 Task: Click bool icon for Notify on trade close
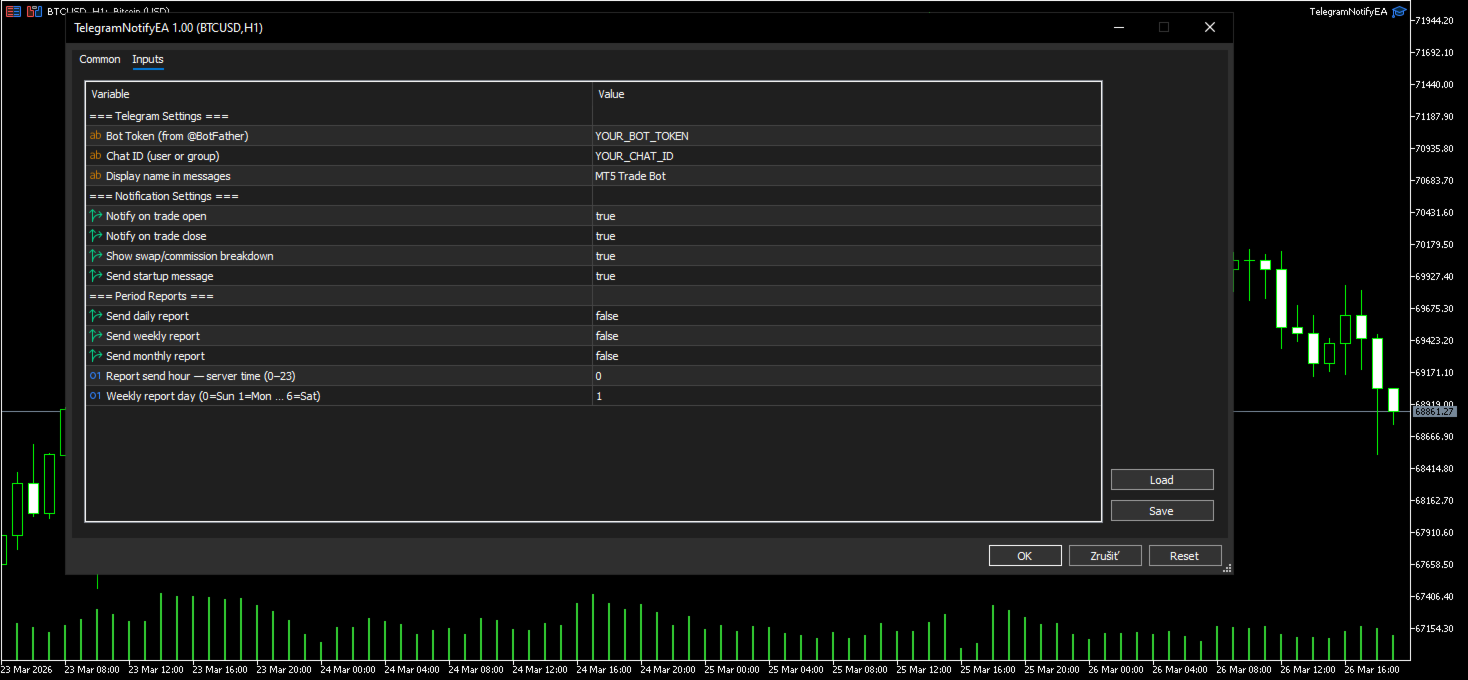tap(96, 236)
